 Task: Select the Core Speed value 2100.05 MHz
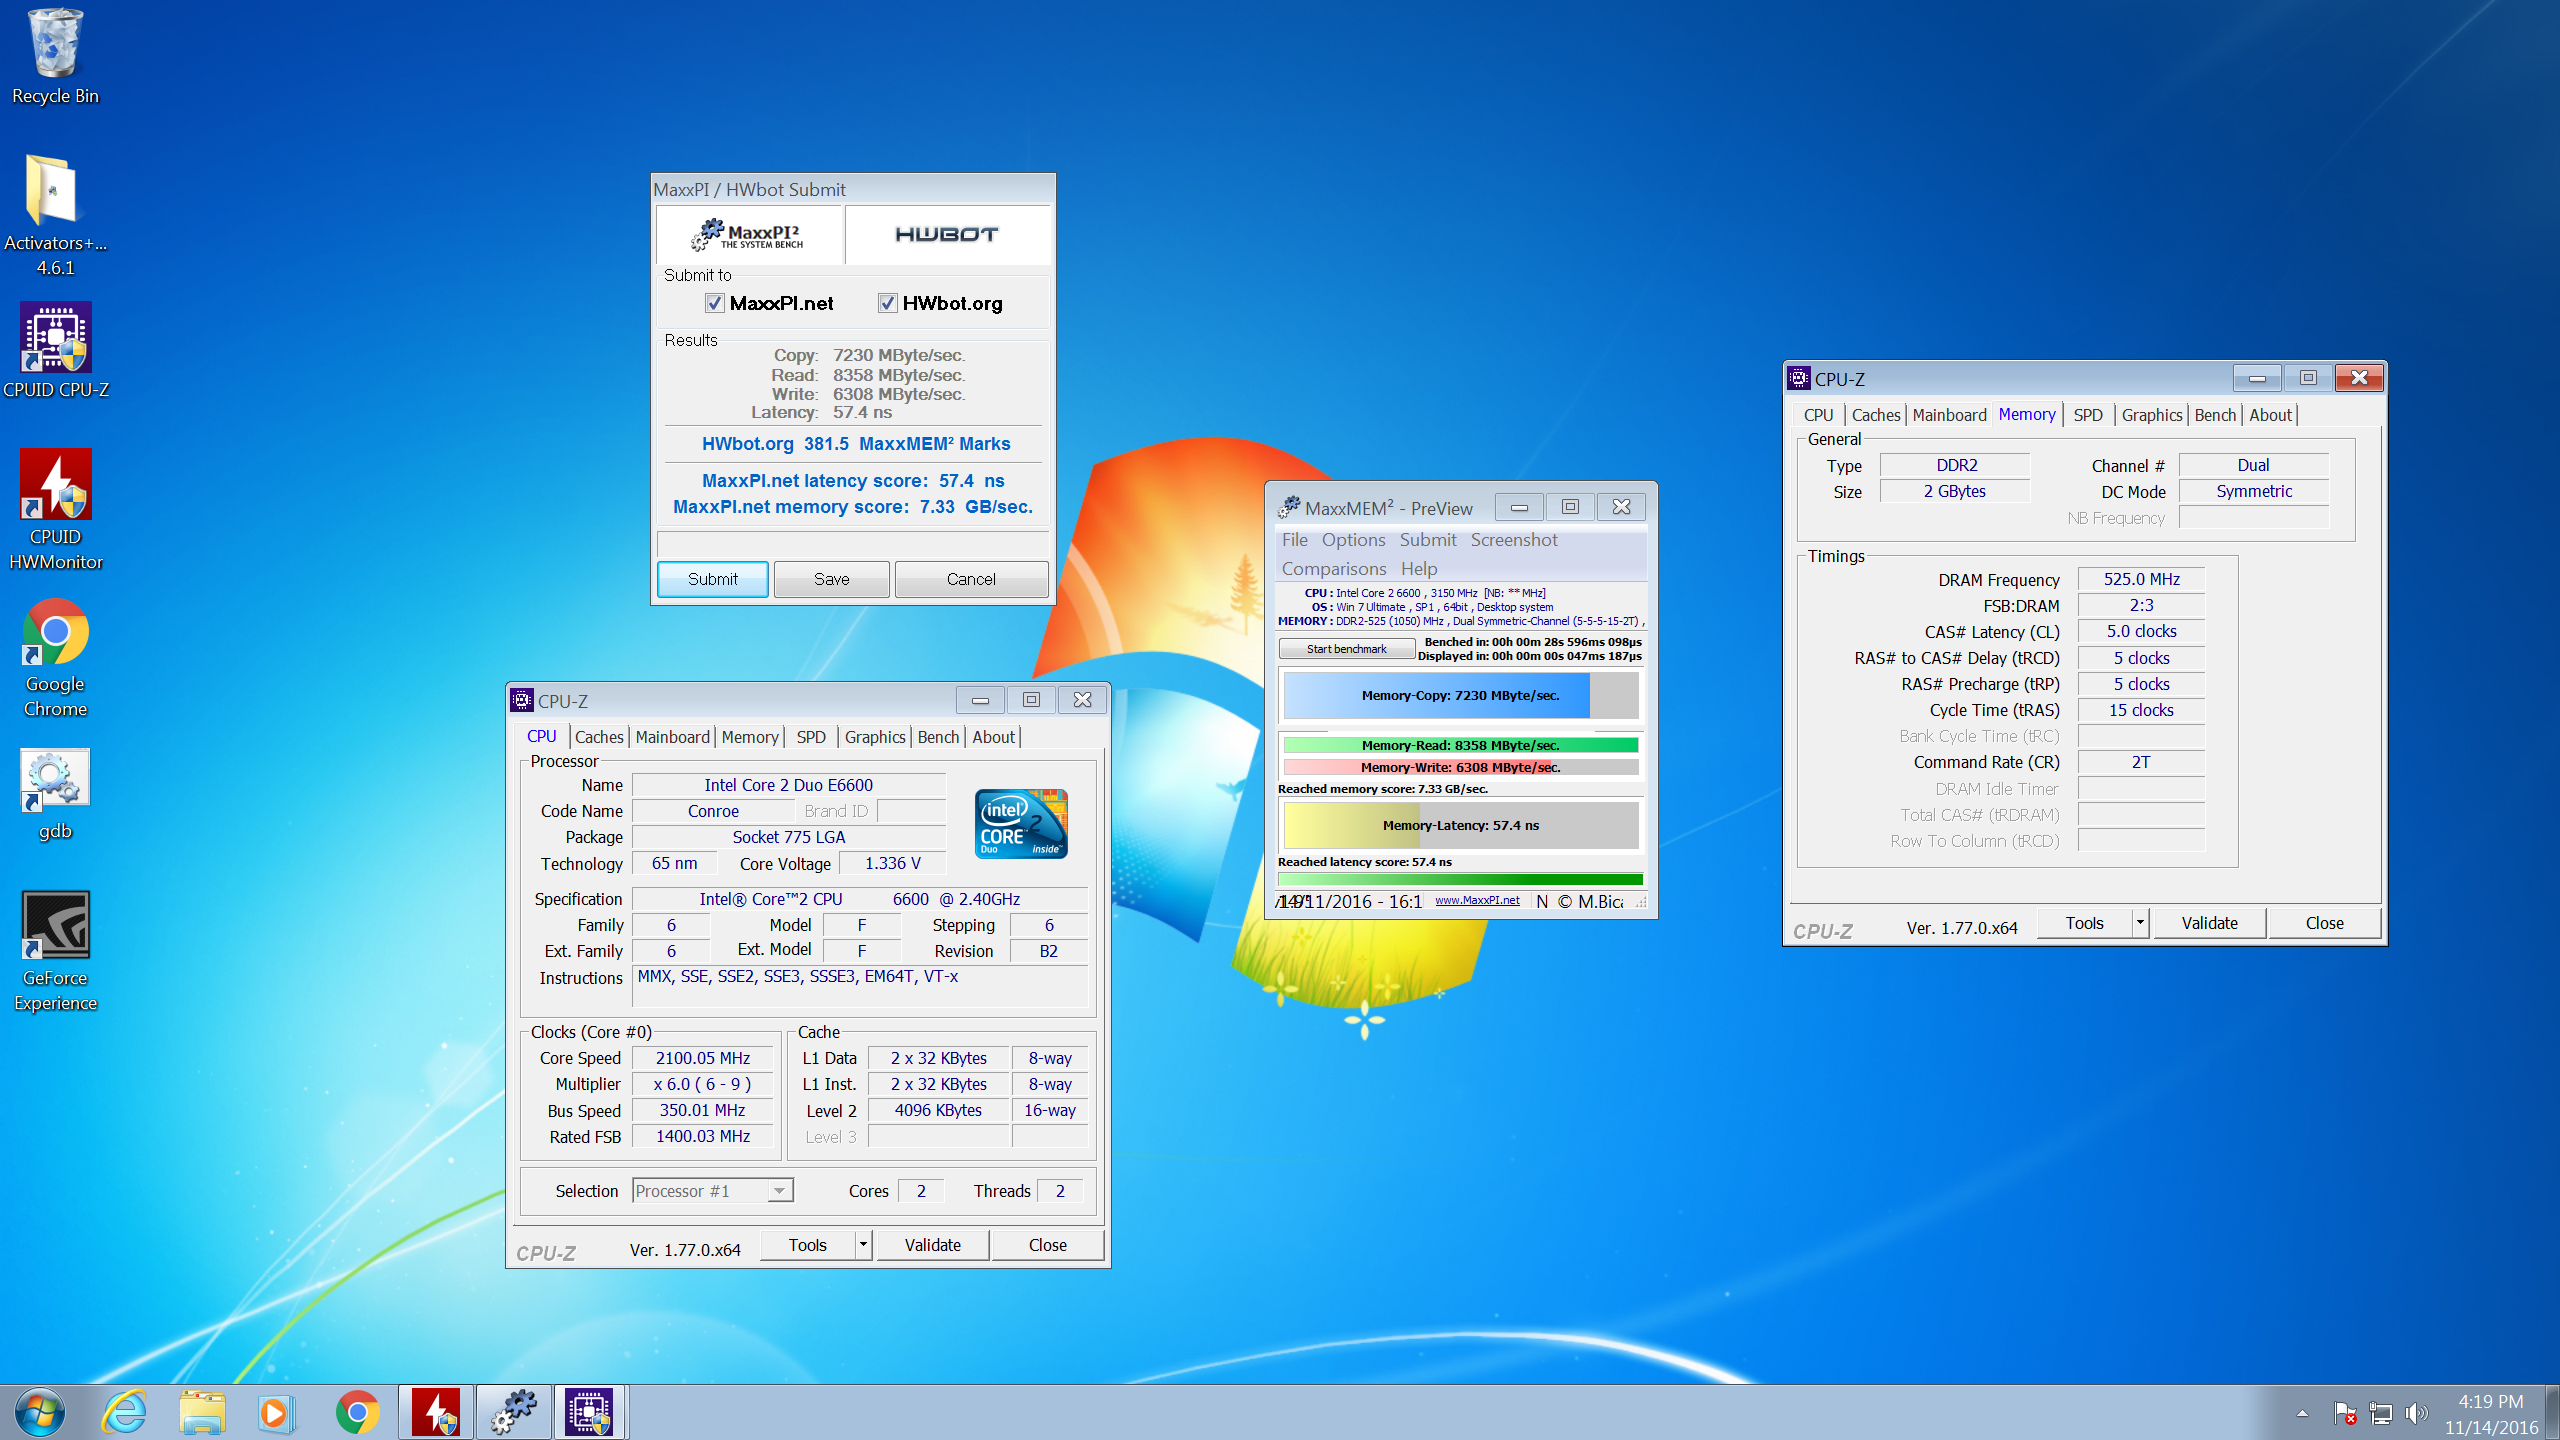click(703, 1058)
